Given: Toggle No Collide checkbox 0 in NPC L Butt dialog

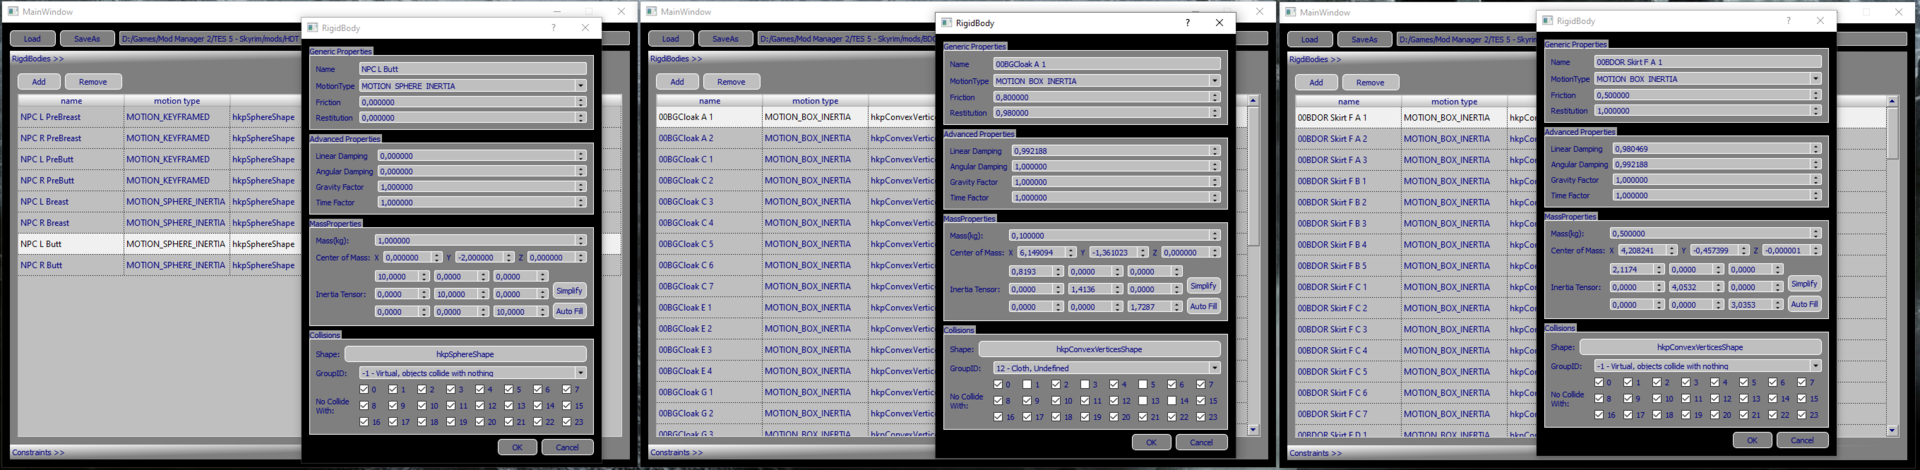Looking at the screenshot, I should 364,390.
